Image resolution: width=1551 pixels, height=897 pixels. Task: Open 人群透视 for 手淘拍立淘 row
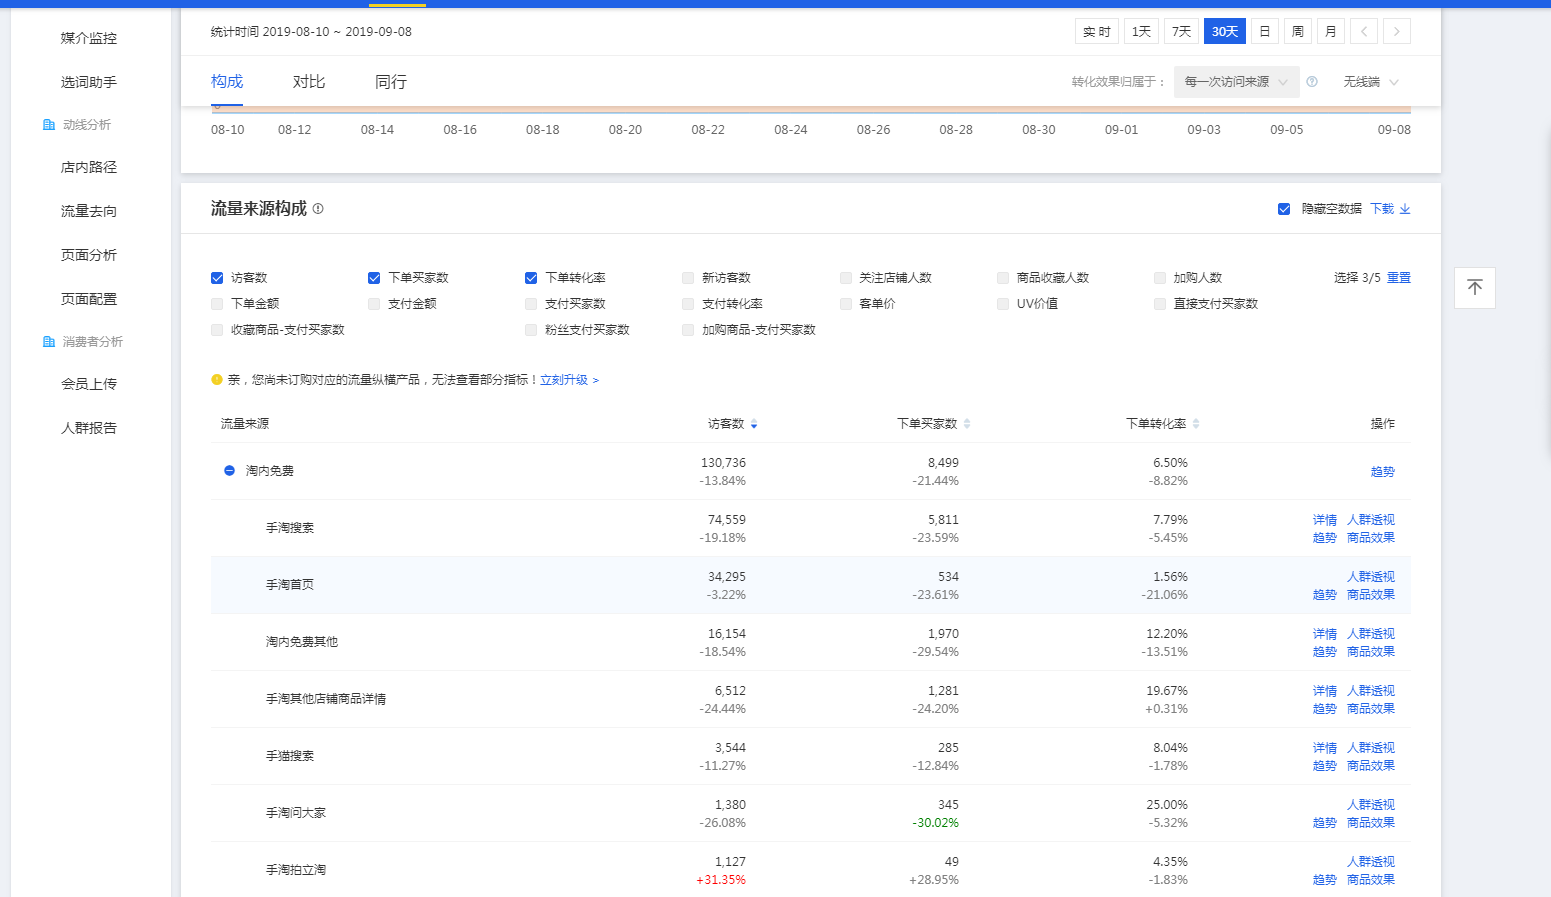click(1371, 862)
